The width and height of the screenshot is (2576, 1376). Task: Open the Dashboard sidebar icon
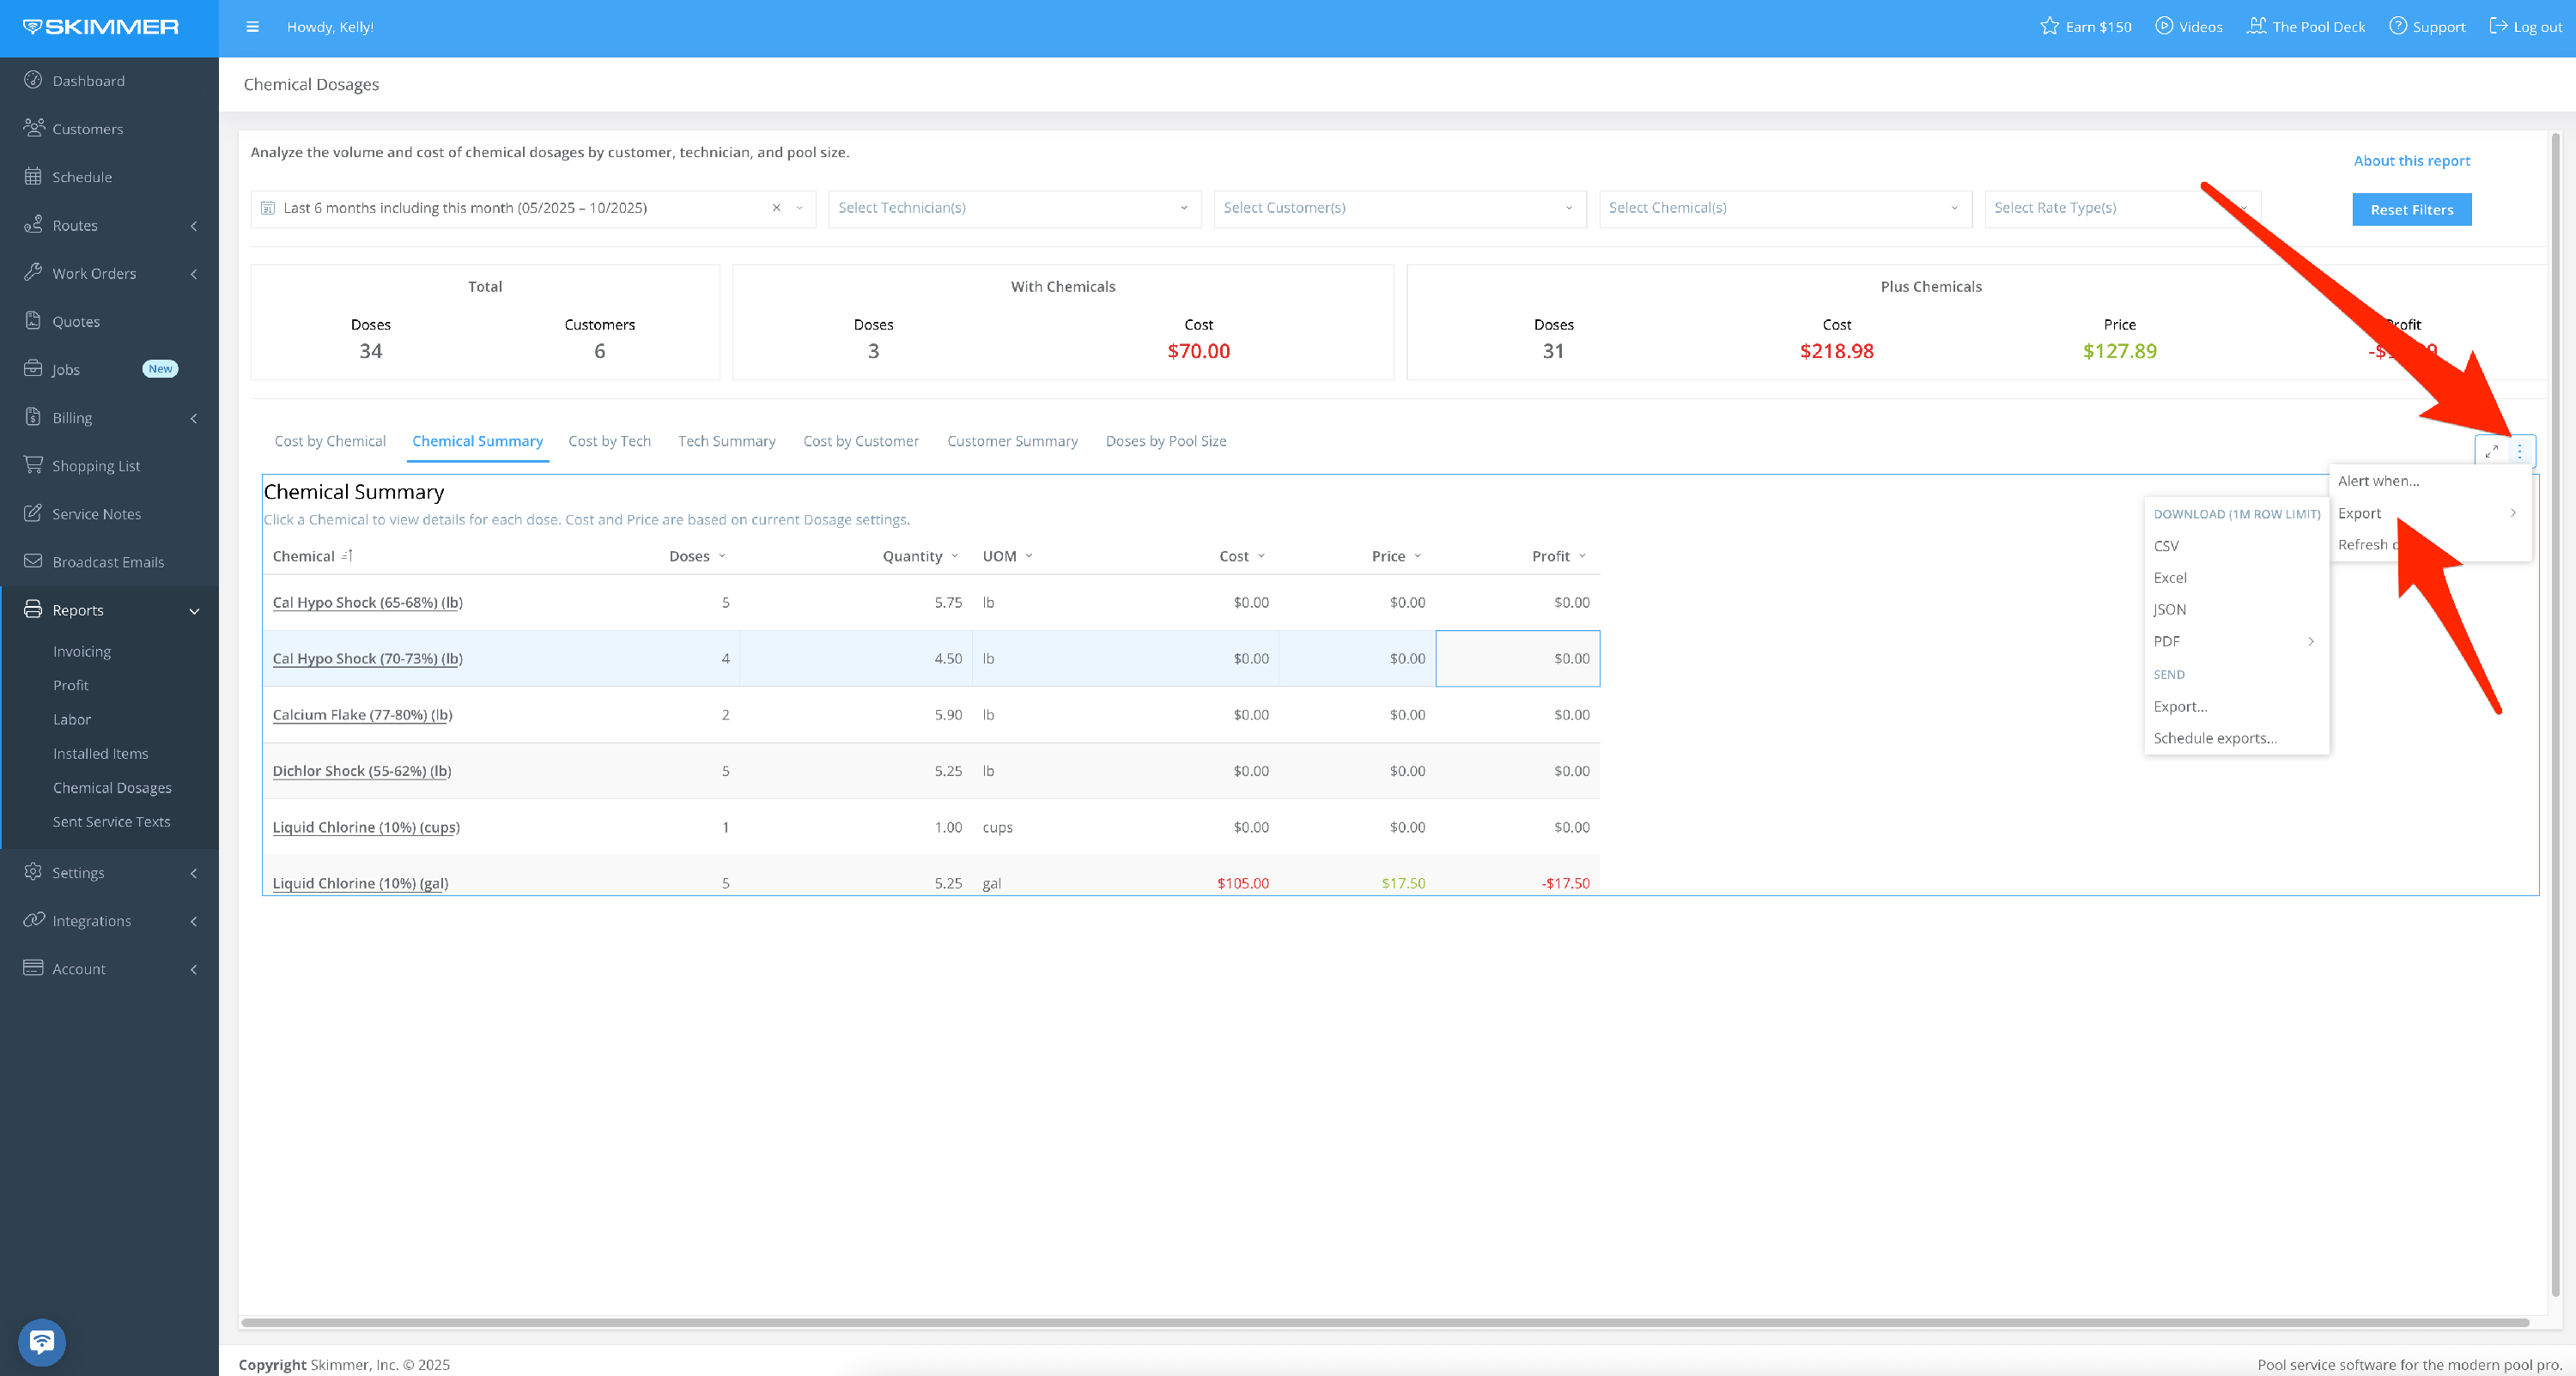(33, 80)
